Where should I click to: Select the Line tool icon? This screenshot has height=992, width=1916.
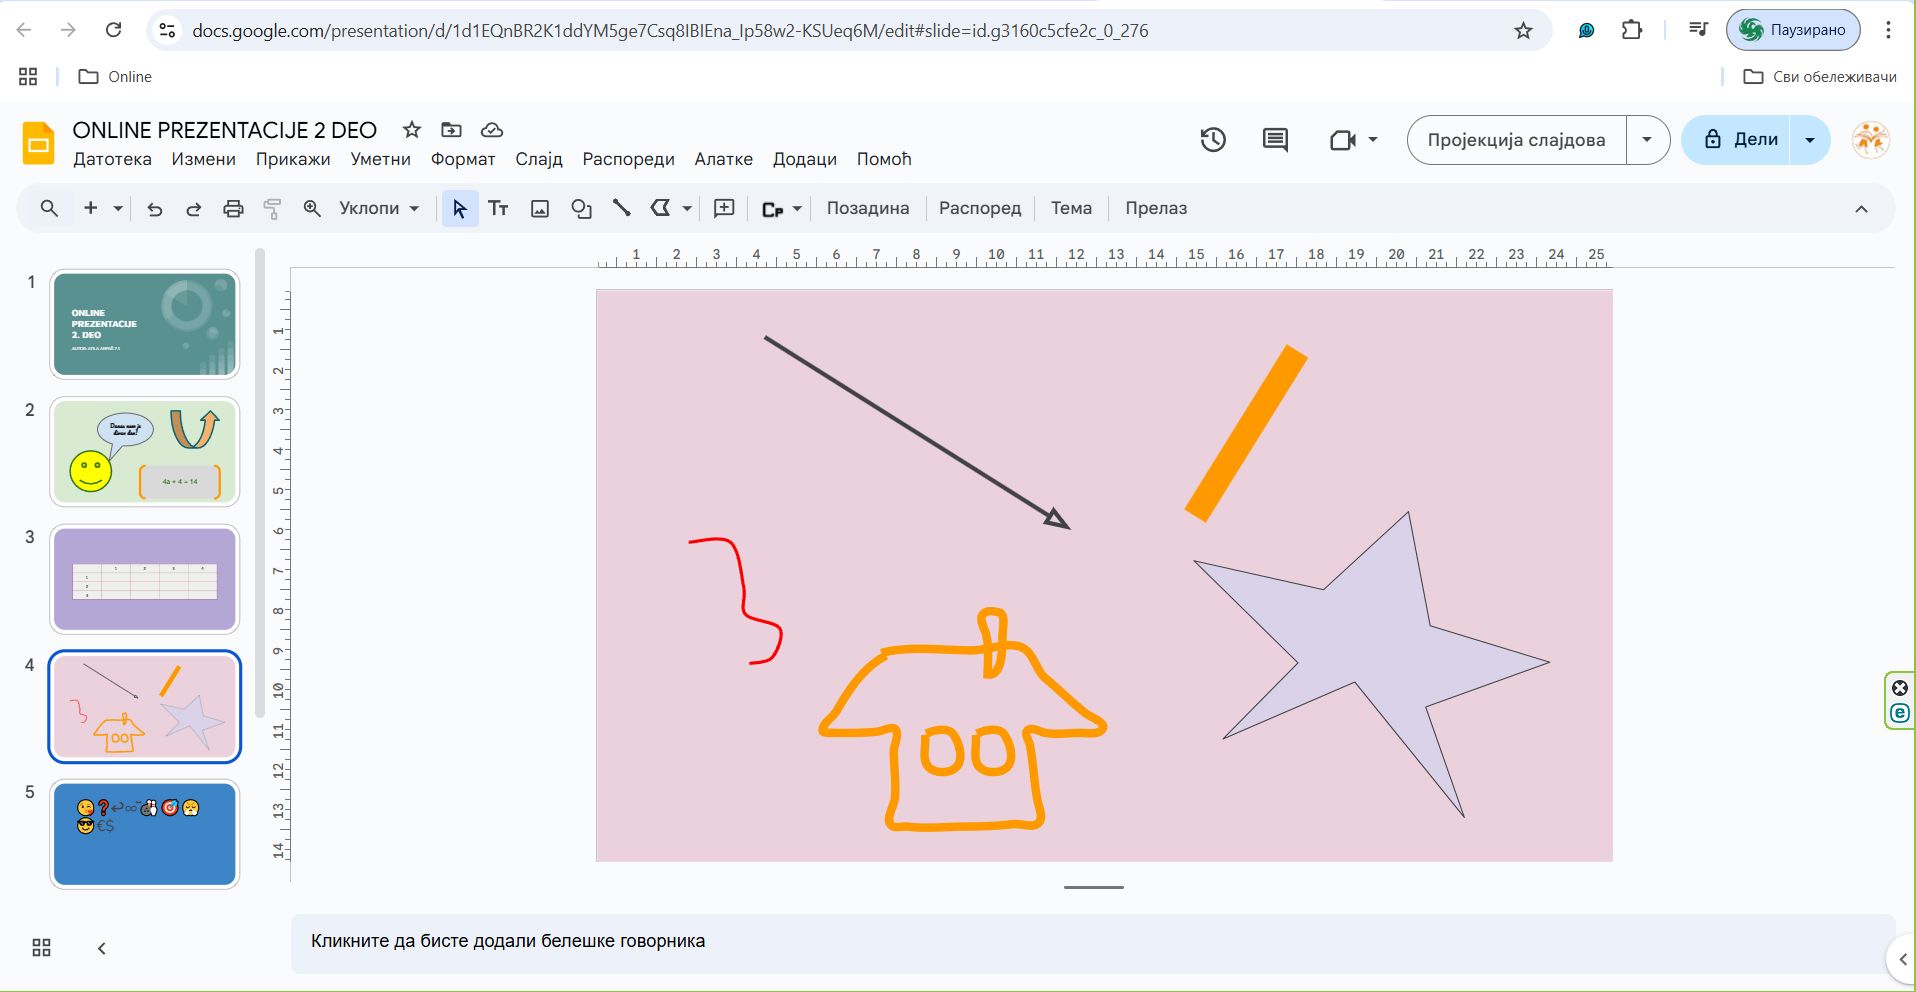[x=621, y=209]
